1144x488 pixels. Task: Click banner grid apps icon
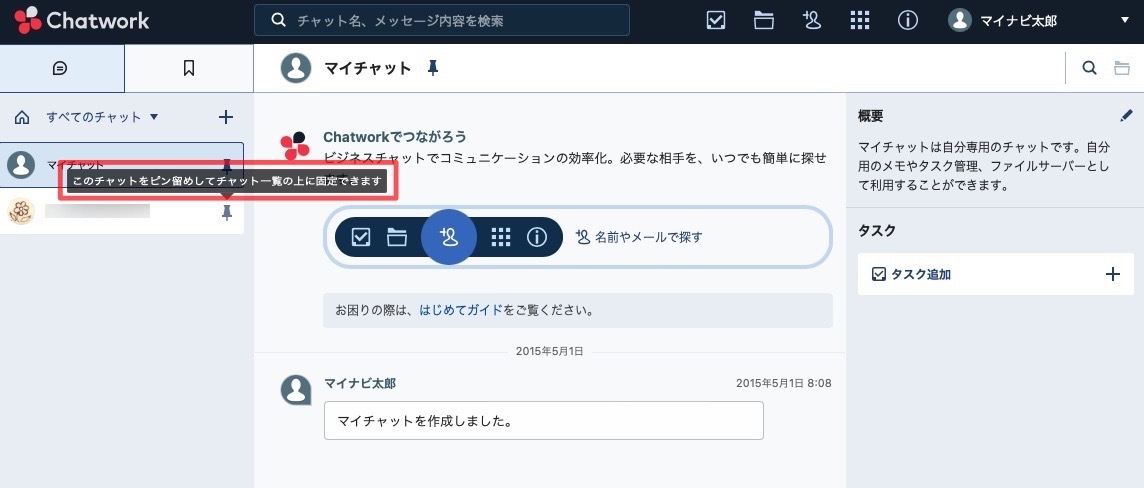[500, 237]
